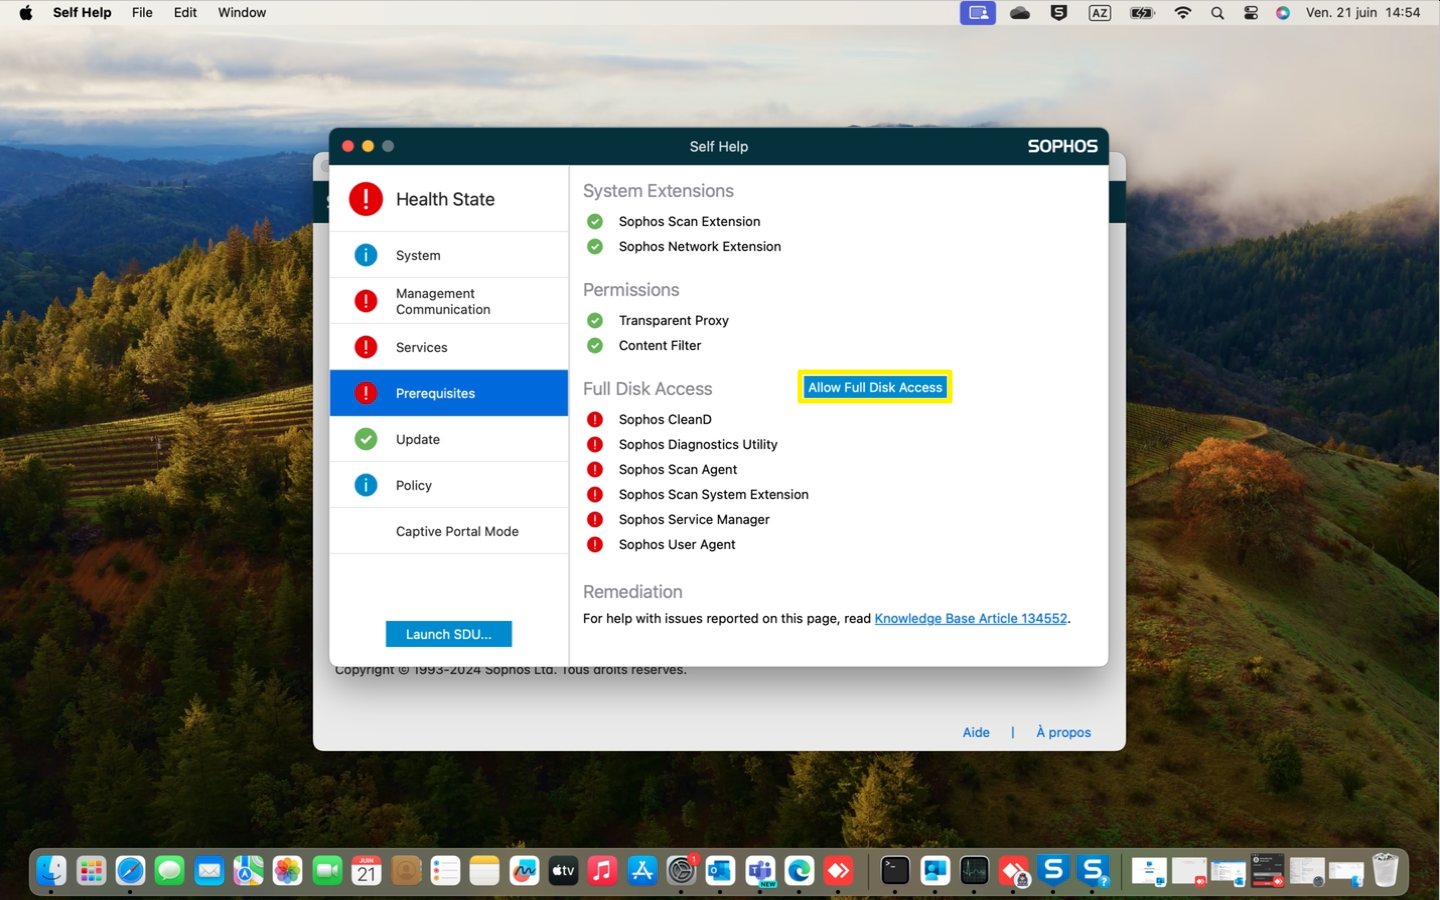Click the System Extensions heading
Screen dimensions: 1440x900
click(x=658, y=191)
